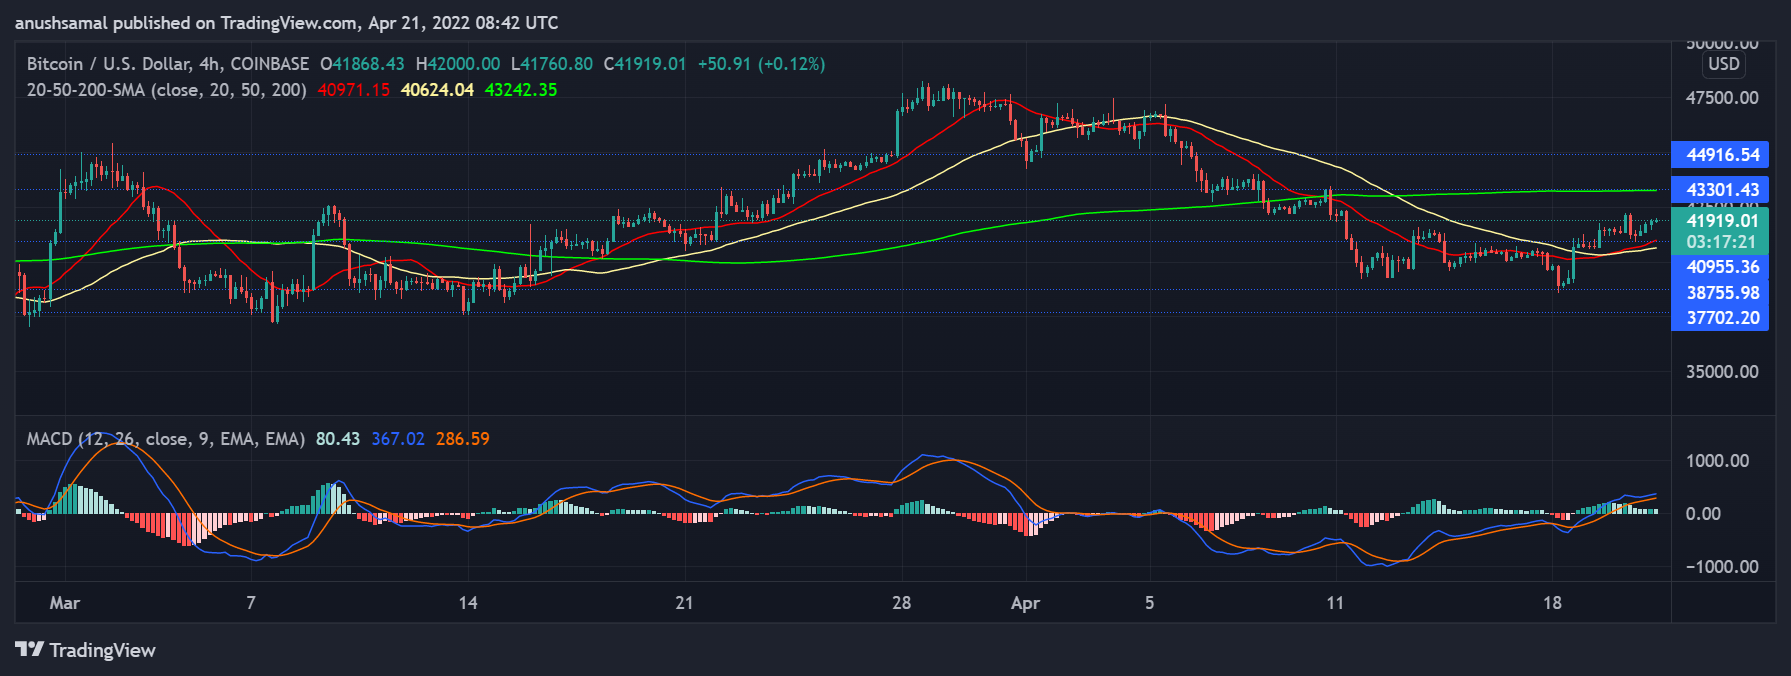Click the MACD signal value 286.59
1791x676 pixels.
[463, 439]
